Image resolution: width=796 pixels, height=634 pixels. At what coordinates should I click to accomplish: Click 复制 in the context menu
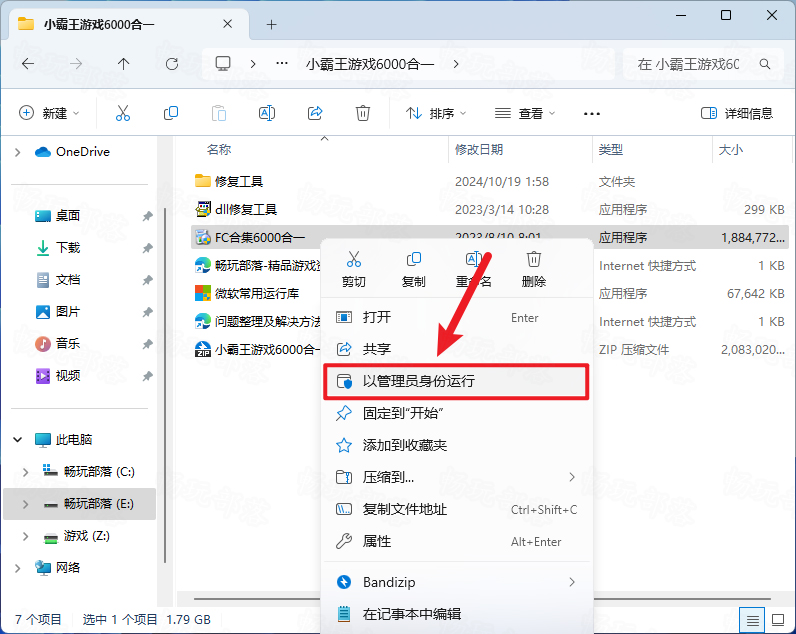click(x=413, y=269)
